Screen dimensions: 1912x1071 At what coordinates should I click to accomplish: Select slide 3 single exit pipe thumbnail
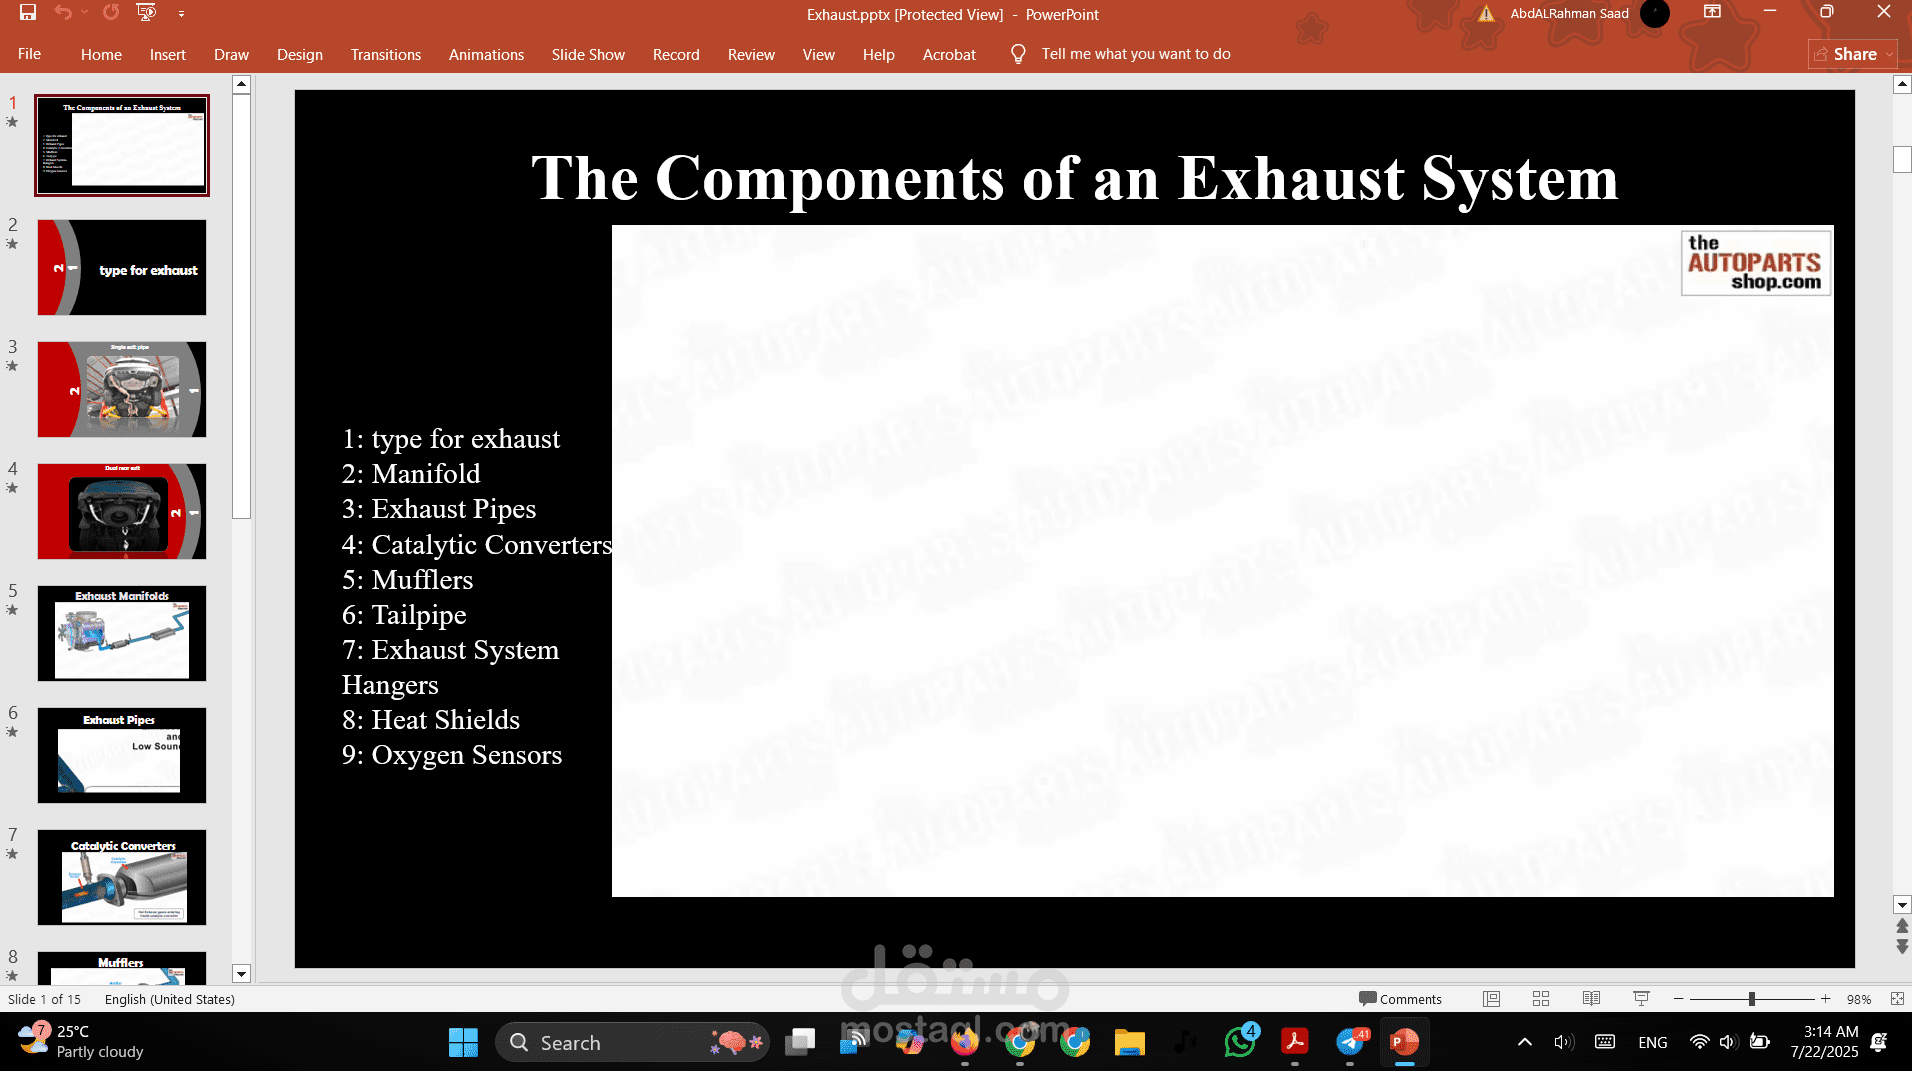coord(122,390)
